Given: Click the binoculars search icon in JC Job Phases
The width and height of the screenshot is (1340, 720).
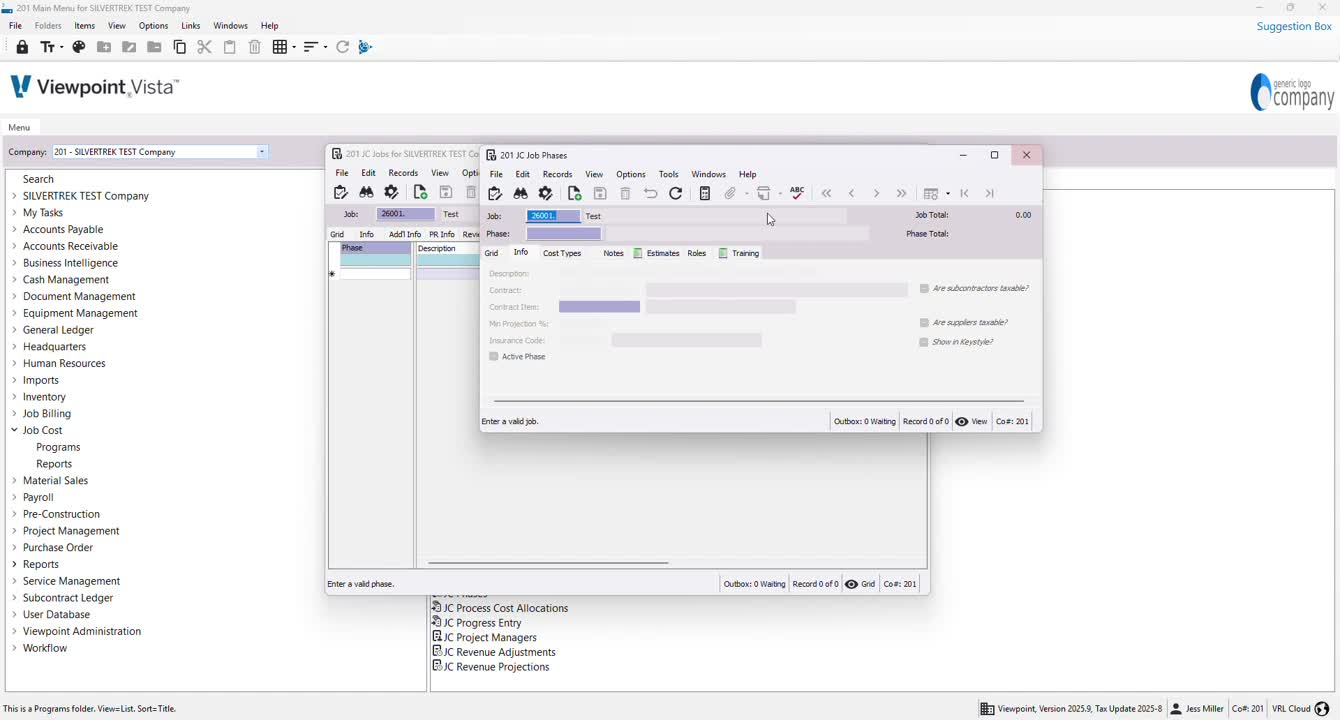Looking at the screenshot, I should (520, 194).
